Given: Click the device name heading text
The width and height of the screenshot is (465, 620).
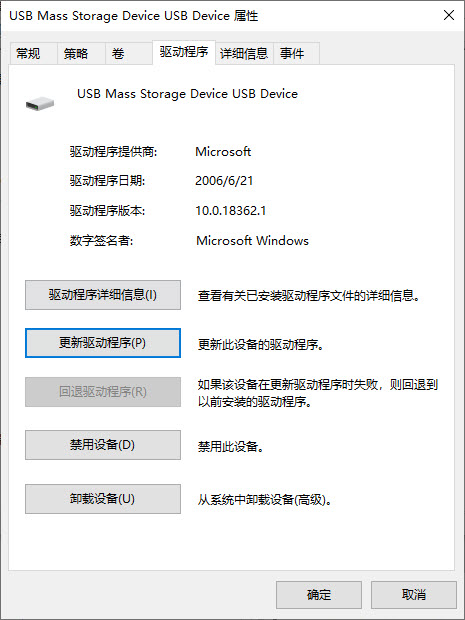Looking at the screenshot, I should click(187, 94).
